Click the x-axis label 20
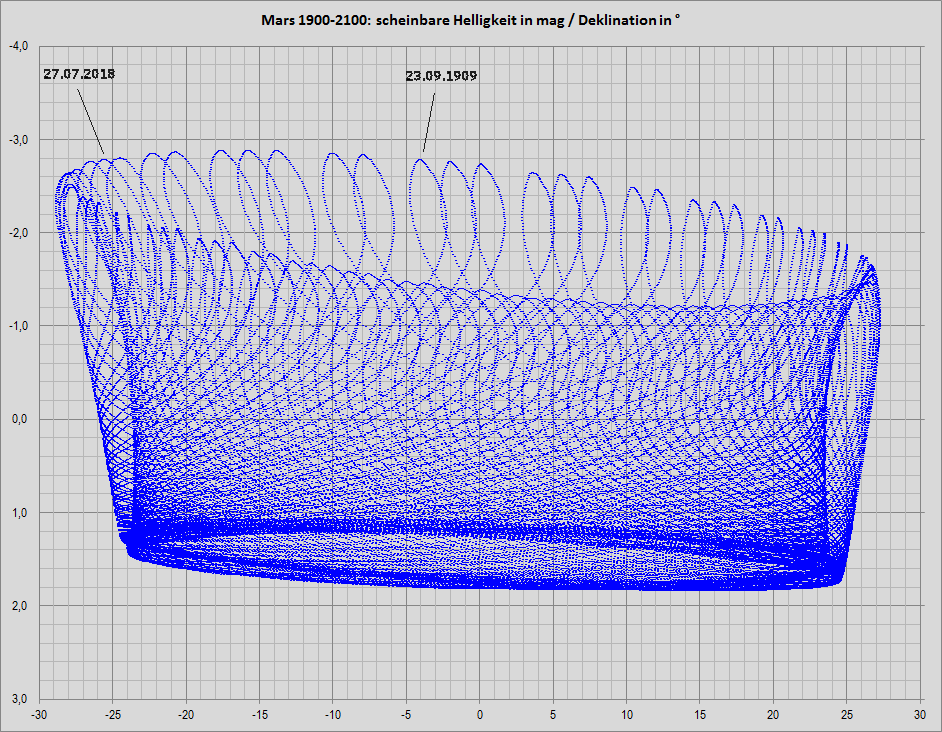 773,715
